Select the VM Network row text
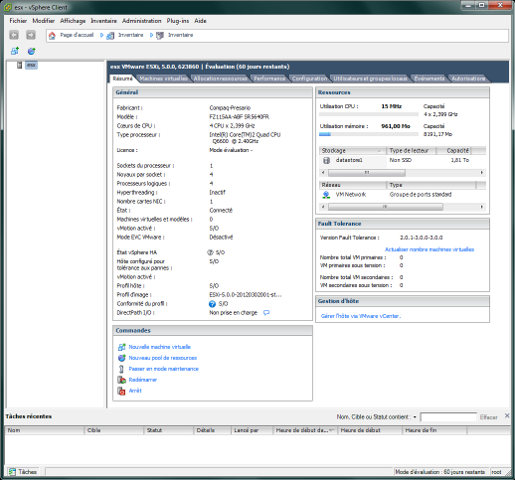This screenshot has height=480, width=515. [x=351, y=195]
